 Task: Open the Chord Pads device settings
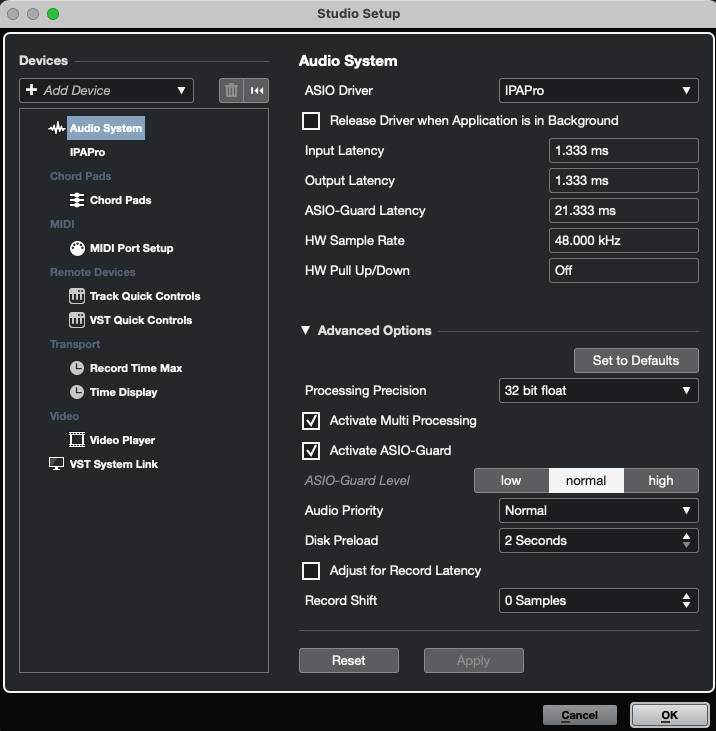(x=120, y=200)
